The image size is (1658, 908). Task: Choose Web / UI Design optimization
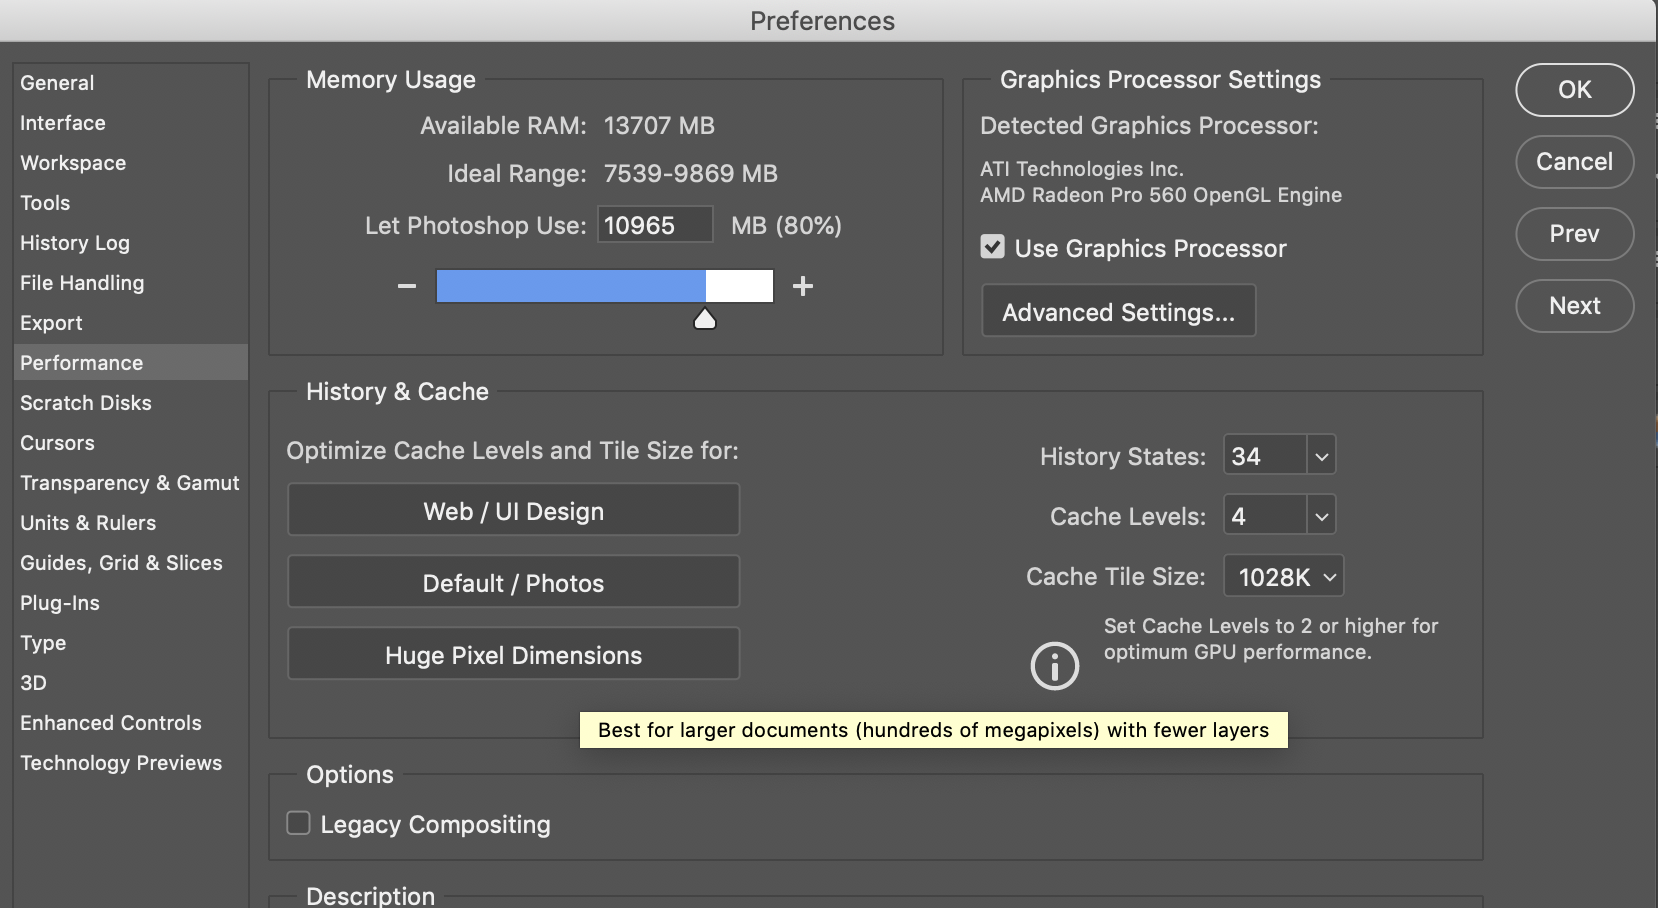click(513, 510)
